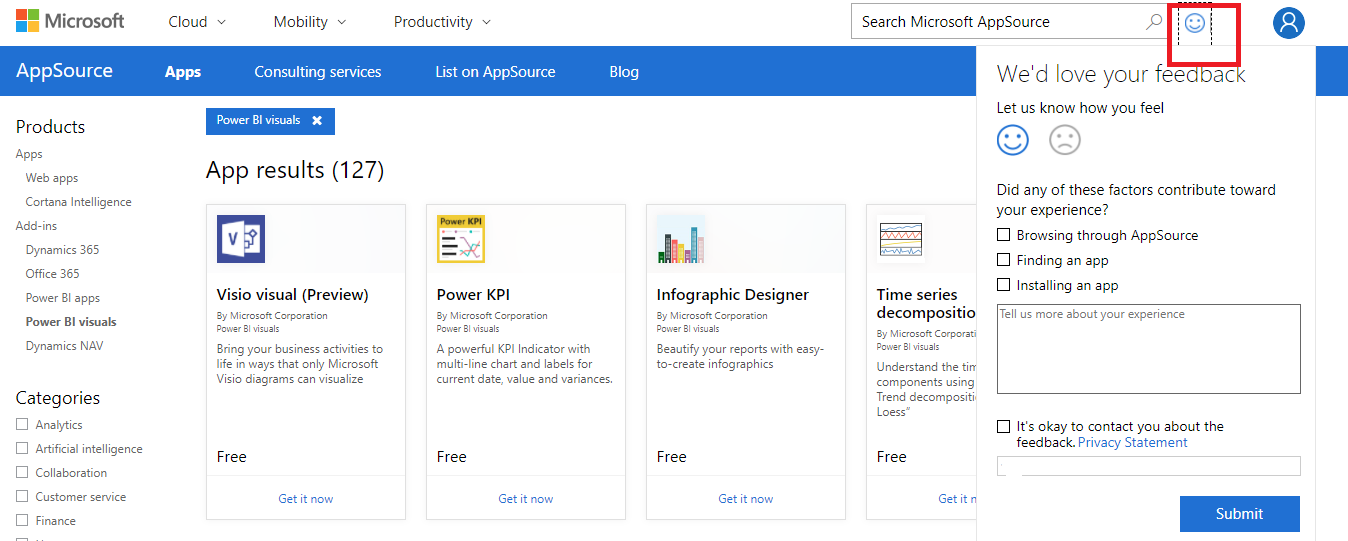This screenshot has width=1348, height=541.
Task: Click the Time series decomposition app icon
Action: [901, 239]
